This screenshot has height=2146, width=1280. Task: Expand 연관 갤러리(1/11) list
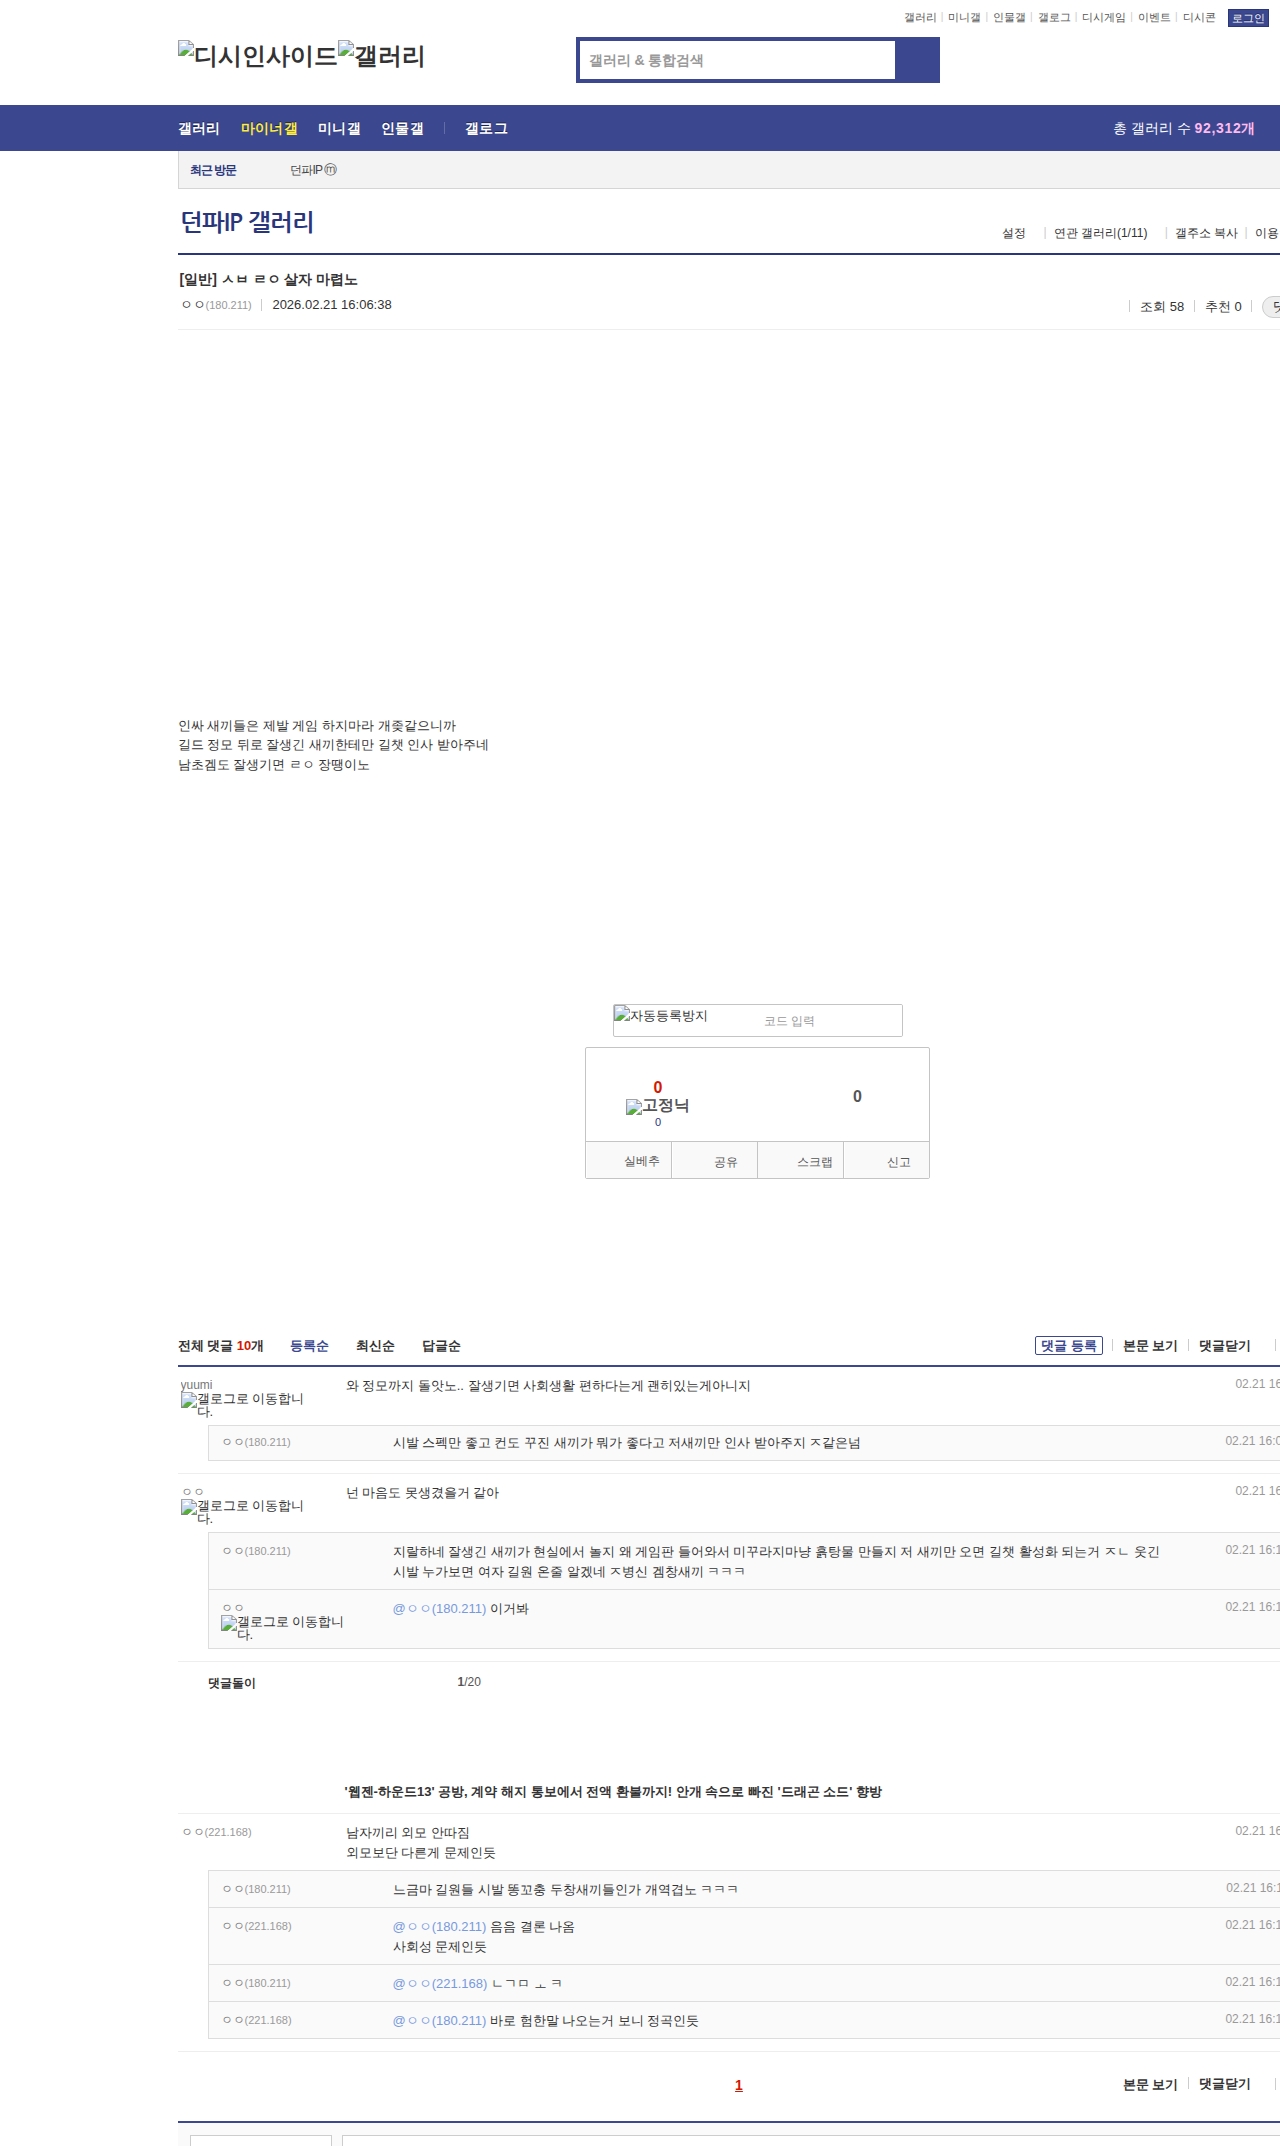[x=1101, y=233]
